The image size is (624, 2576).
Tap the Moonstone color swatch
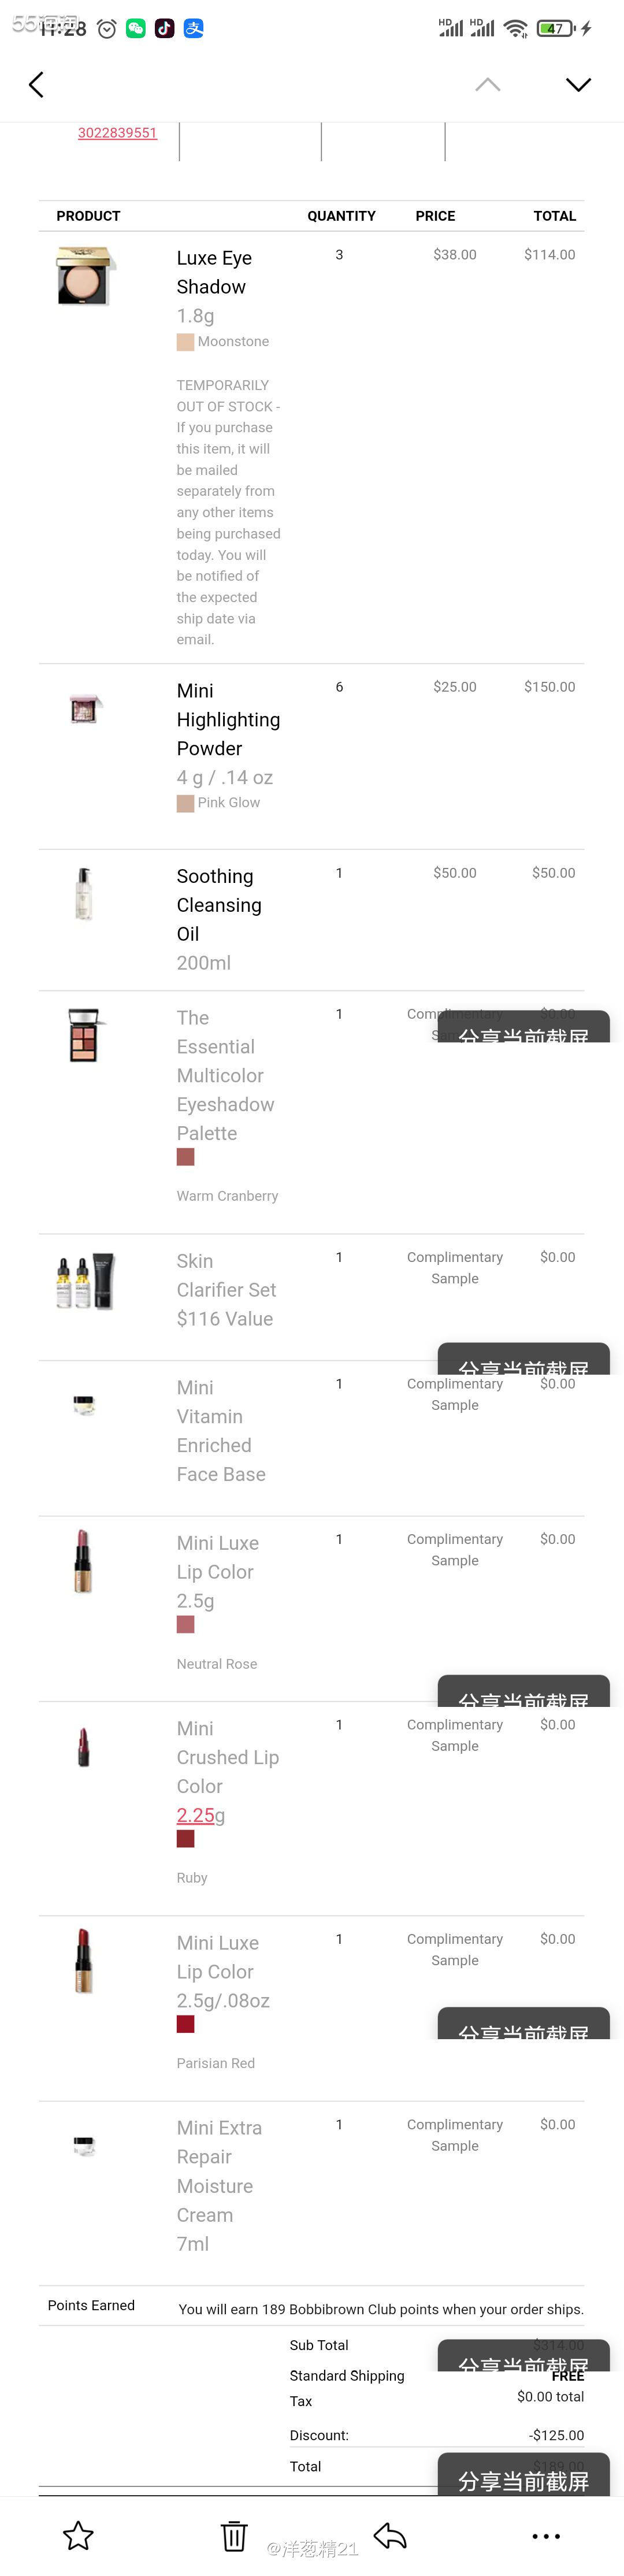pyautogui.click(x=185, y=342)
